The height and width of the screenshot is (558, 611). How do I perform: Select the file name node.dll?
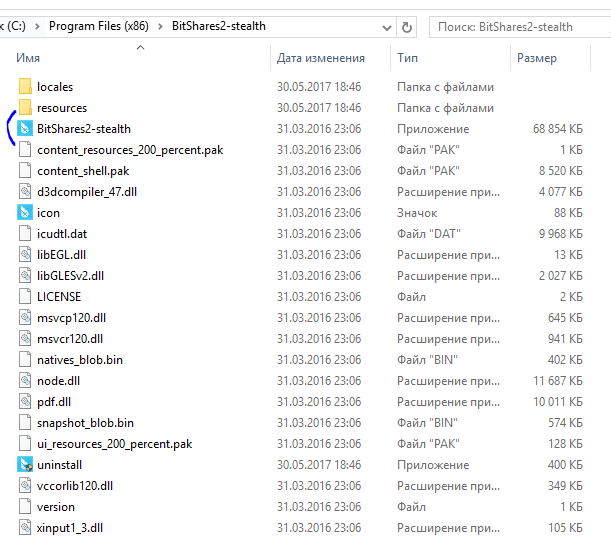(58, 381)
